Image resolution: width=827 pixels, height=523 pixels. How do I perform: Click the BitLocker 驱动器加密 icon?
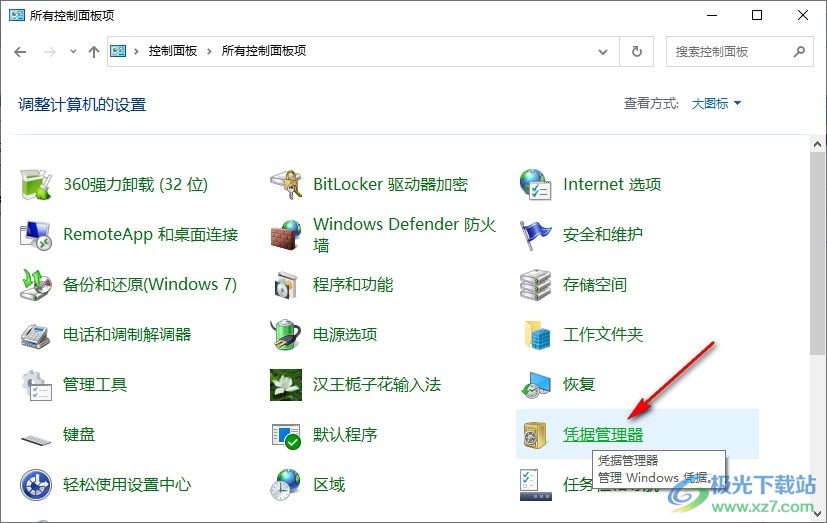click(x=286, y=185)
